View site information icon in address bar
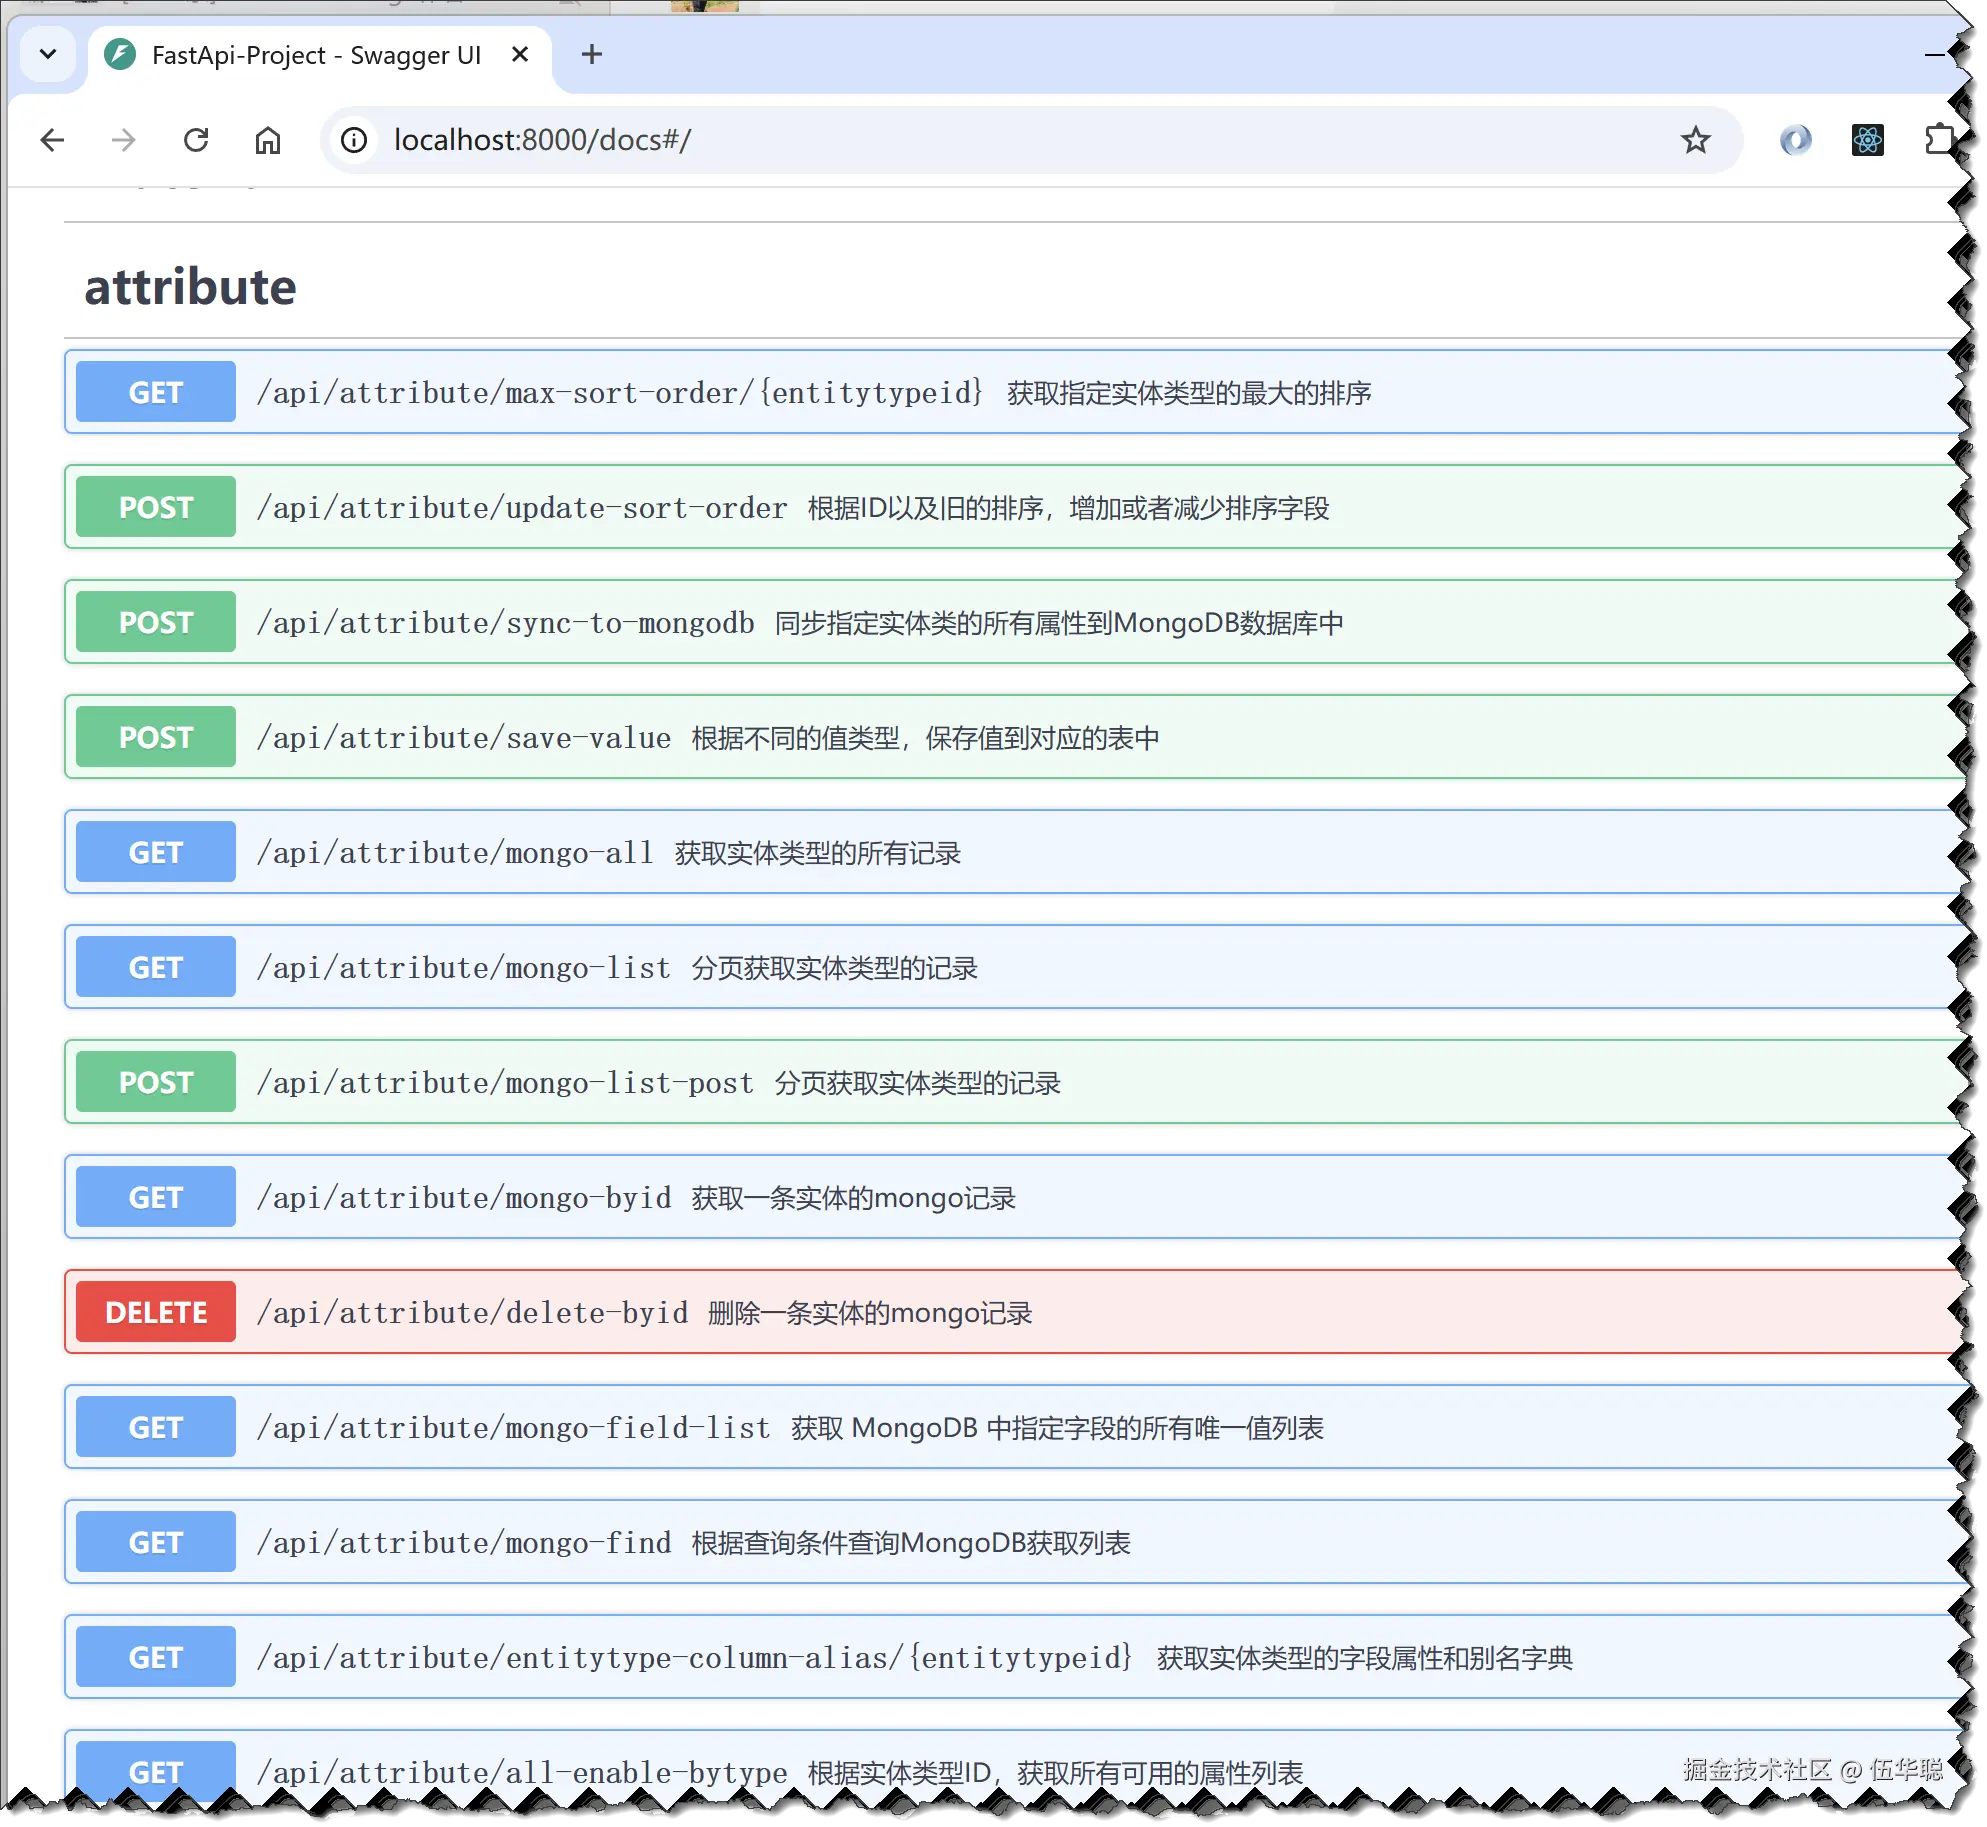 click(354, 140)
